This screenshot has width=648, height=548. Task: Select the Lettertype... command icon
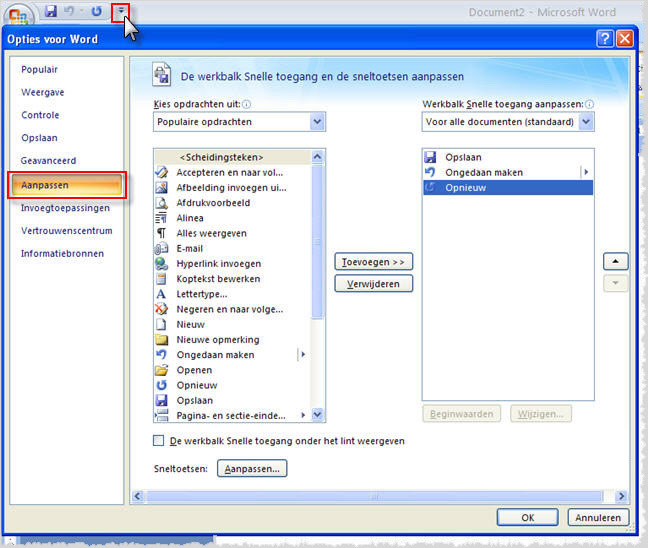click(161, 294)
